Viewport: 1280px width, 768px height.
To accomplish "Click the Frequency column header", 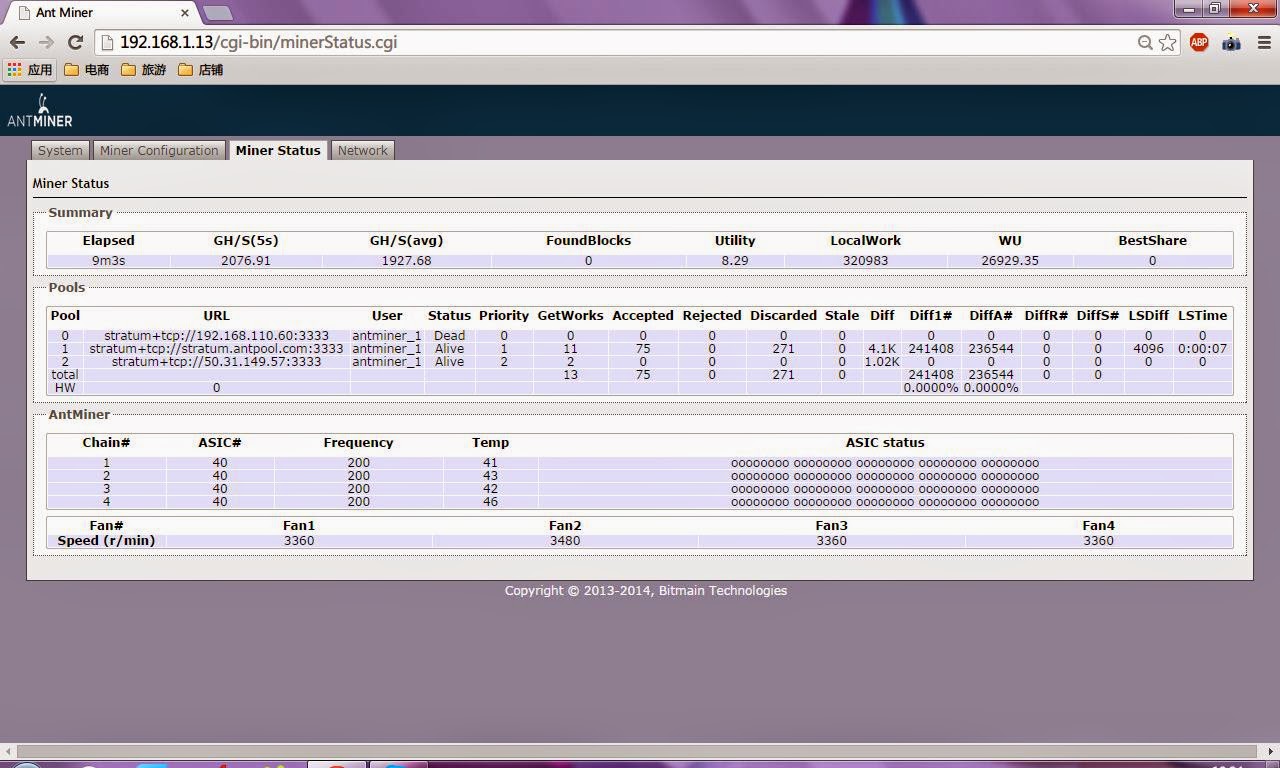I will pyautogui.click(x=358, y=442).
